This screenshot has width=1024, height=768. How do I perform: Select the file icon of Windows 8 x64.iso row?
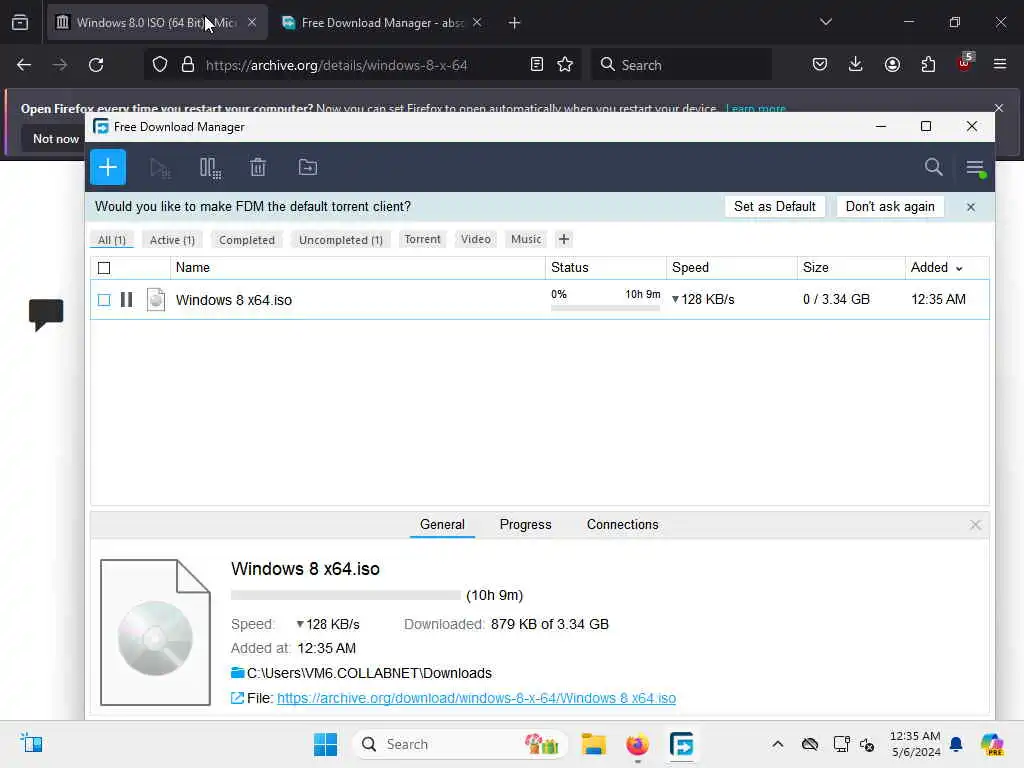point(155,300)
